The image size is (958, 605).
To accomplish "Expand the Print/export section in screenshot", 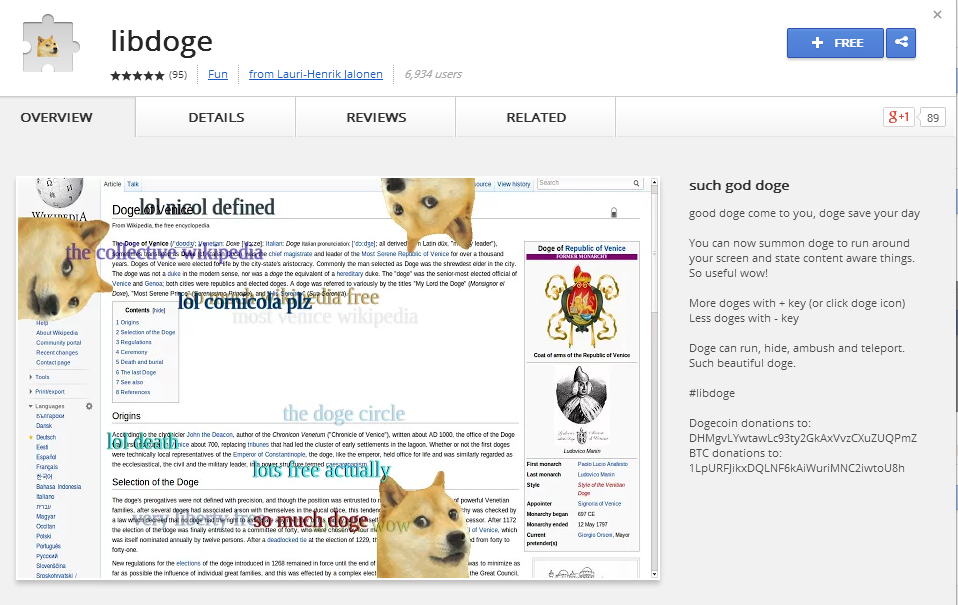I will pos(47,392).
